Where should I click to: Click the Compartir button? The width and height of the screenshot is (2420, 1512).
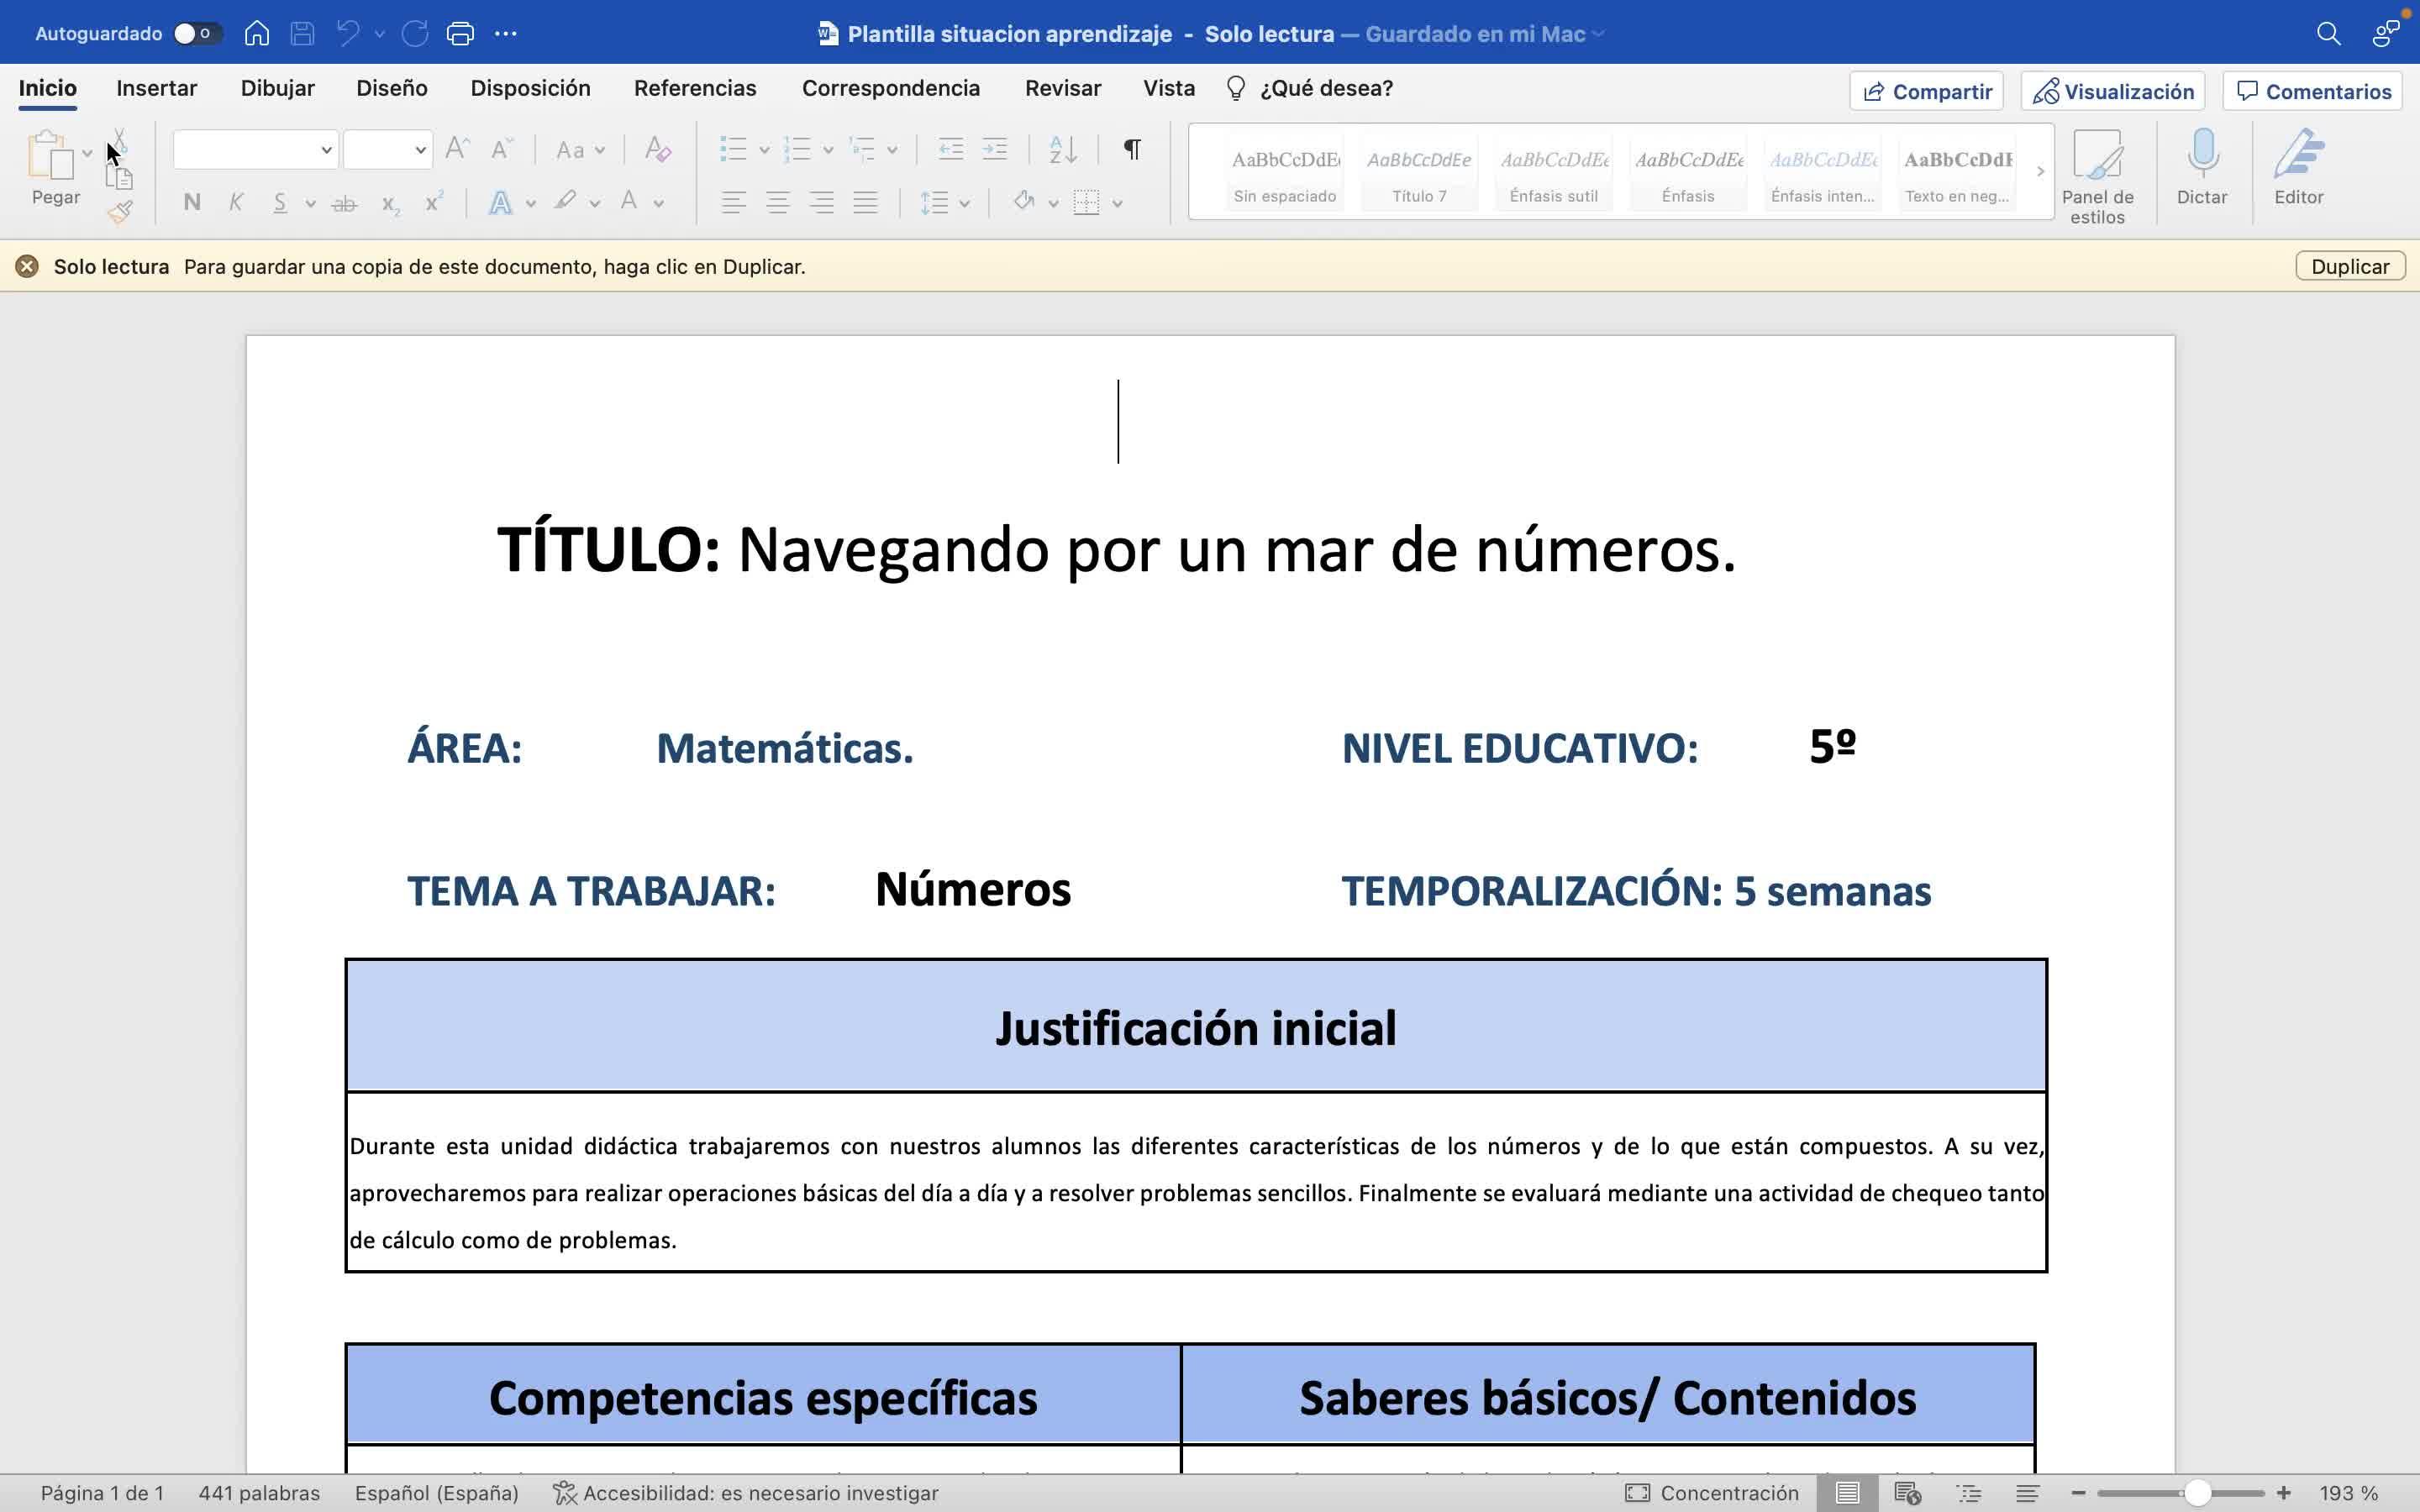pyautogui.click(x=1927, y=91)
